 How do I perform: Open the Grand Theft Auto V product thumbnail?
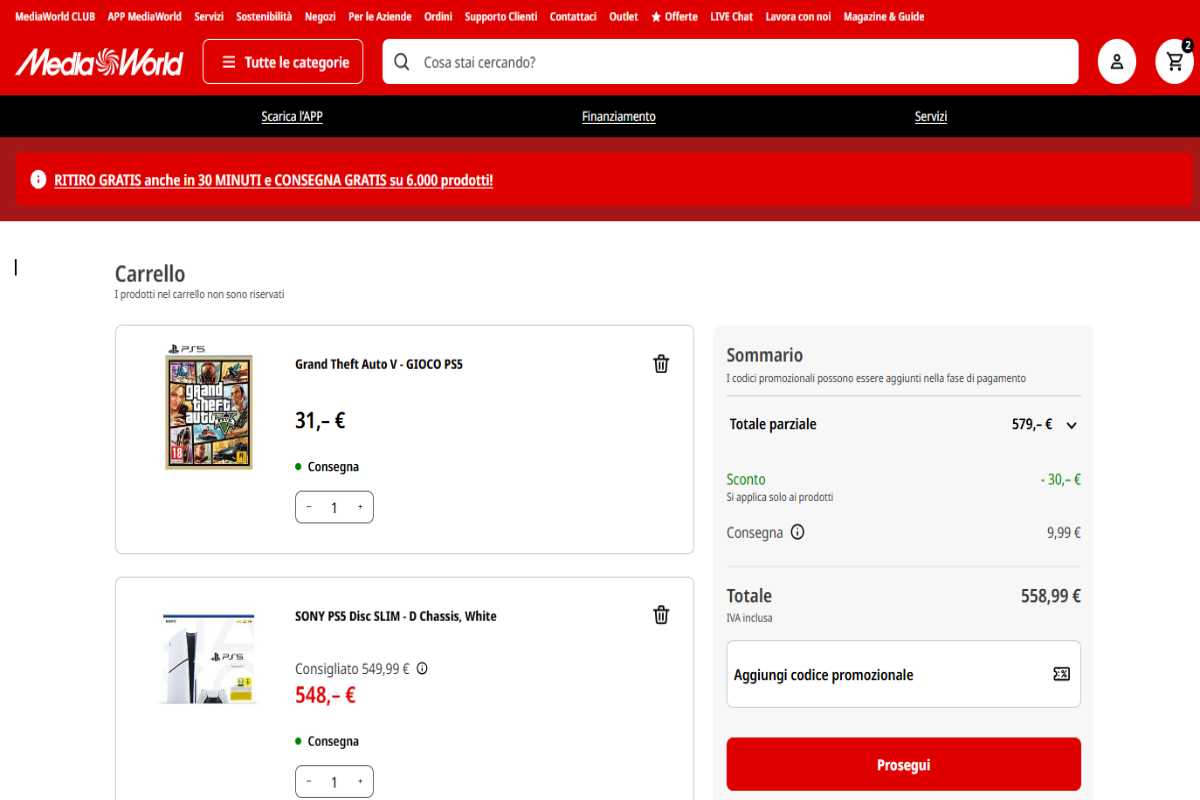point(208,409)
